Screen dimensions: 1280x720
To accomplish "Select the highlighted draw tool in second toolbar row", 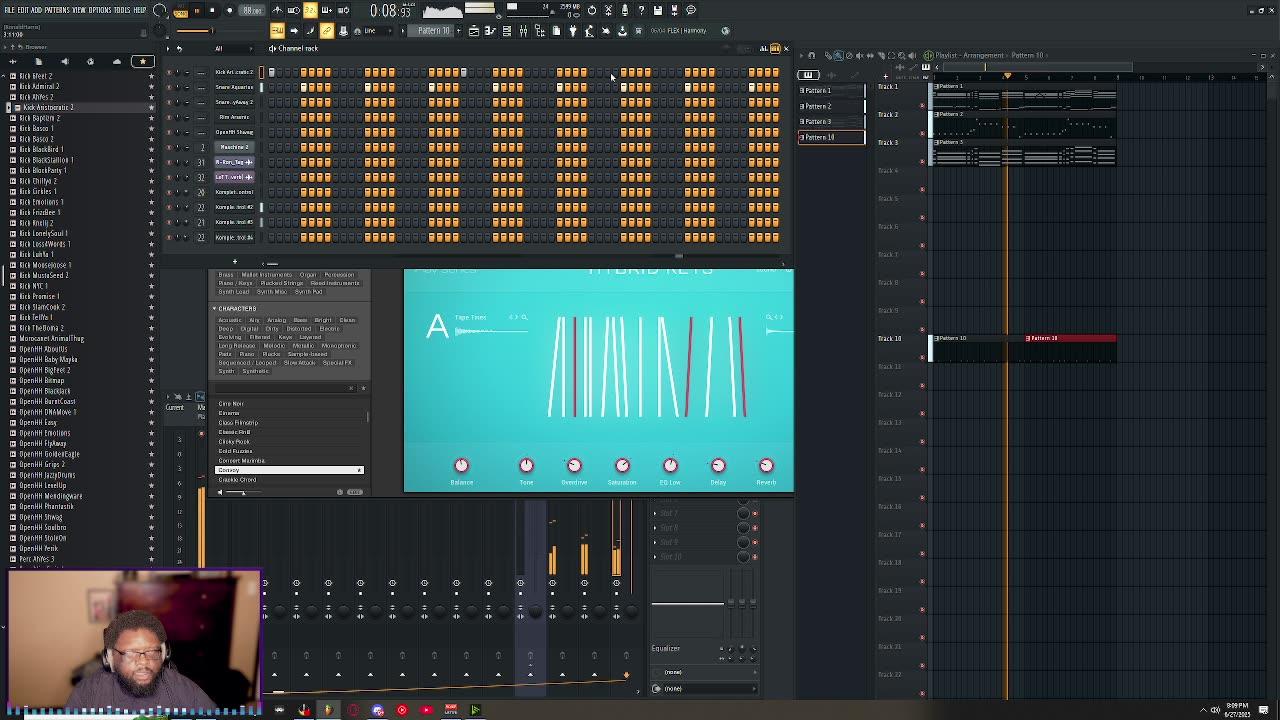I will tap(277, 30).
